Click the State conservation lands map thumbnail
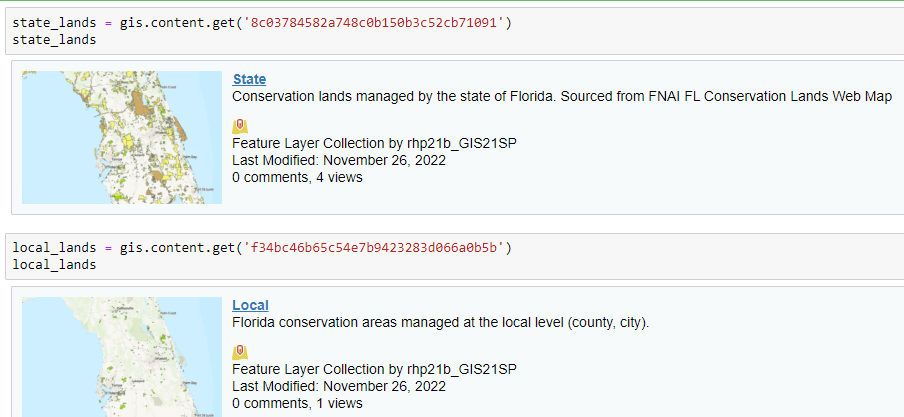The width and height of the screenshot is (904, 417). click(121, 137)
